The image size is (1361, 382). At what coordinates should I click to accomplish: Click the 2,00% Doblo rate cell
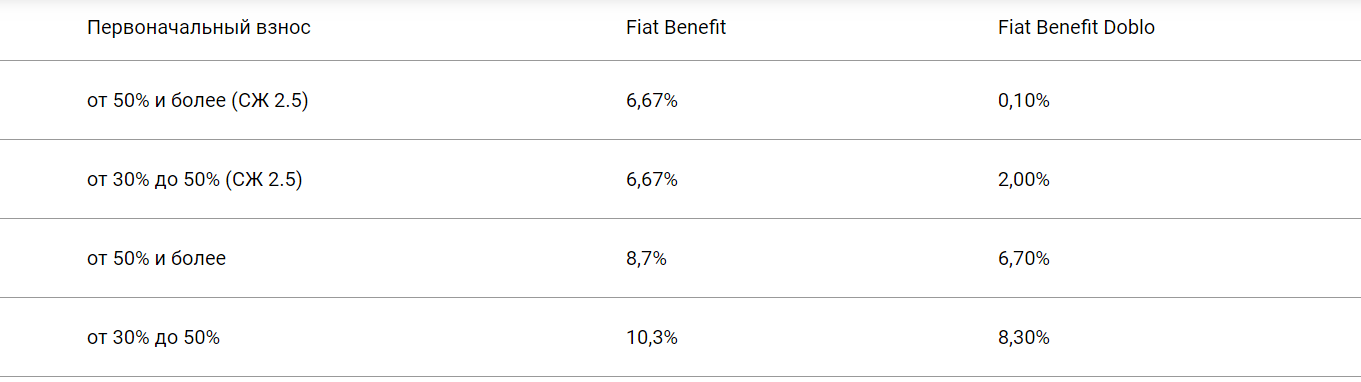tap(1024, 180)
